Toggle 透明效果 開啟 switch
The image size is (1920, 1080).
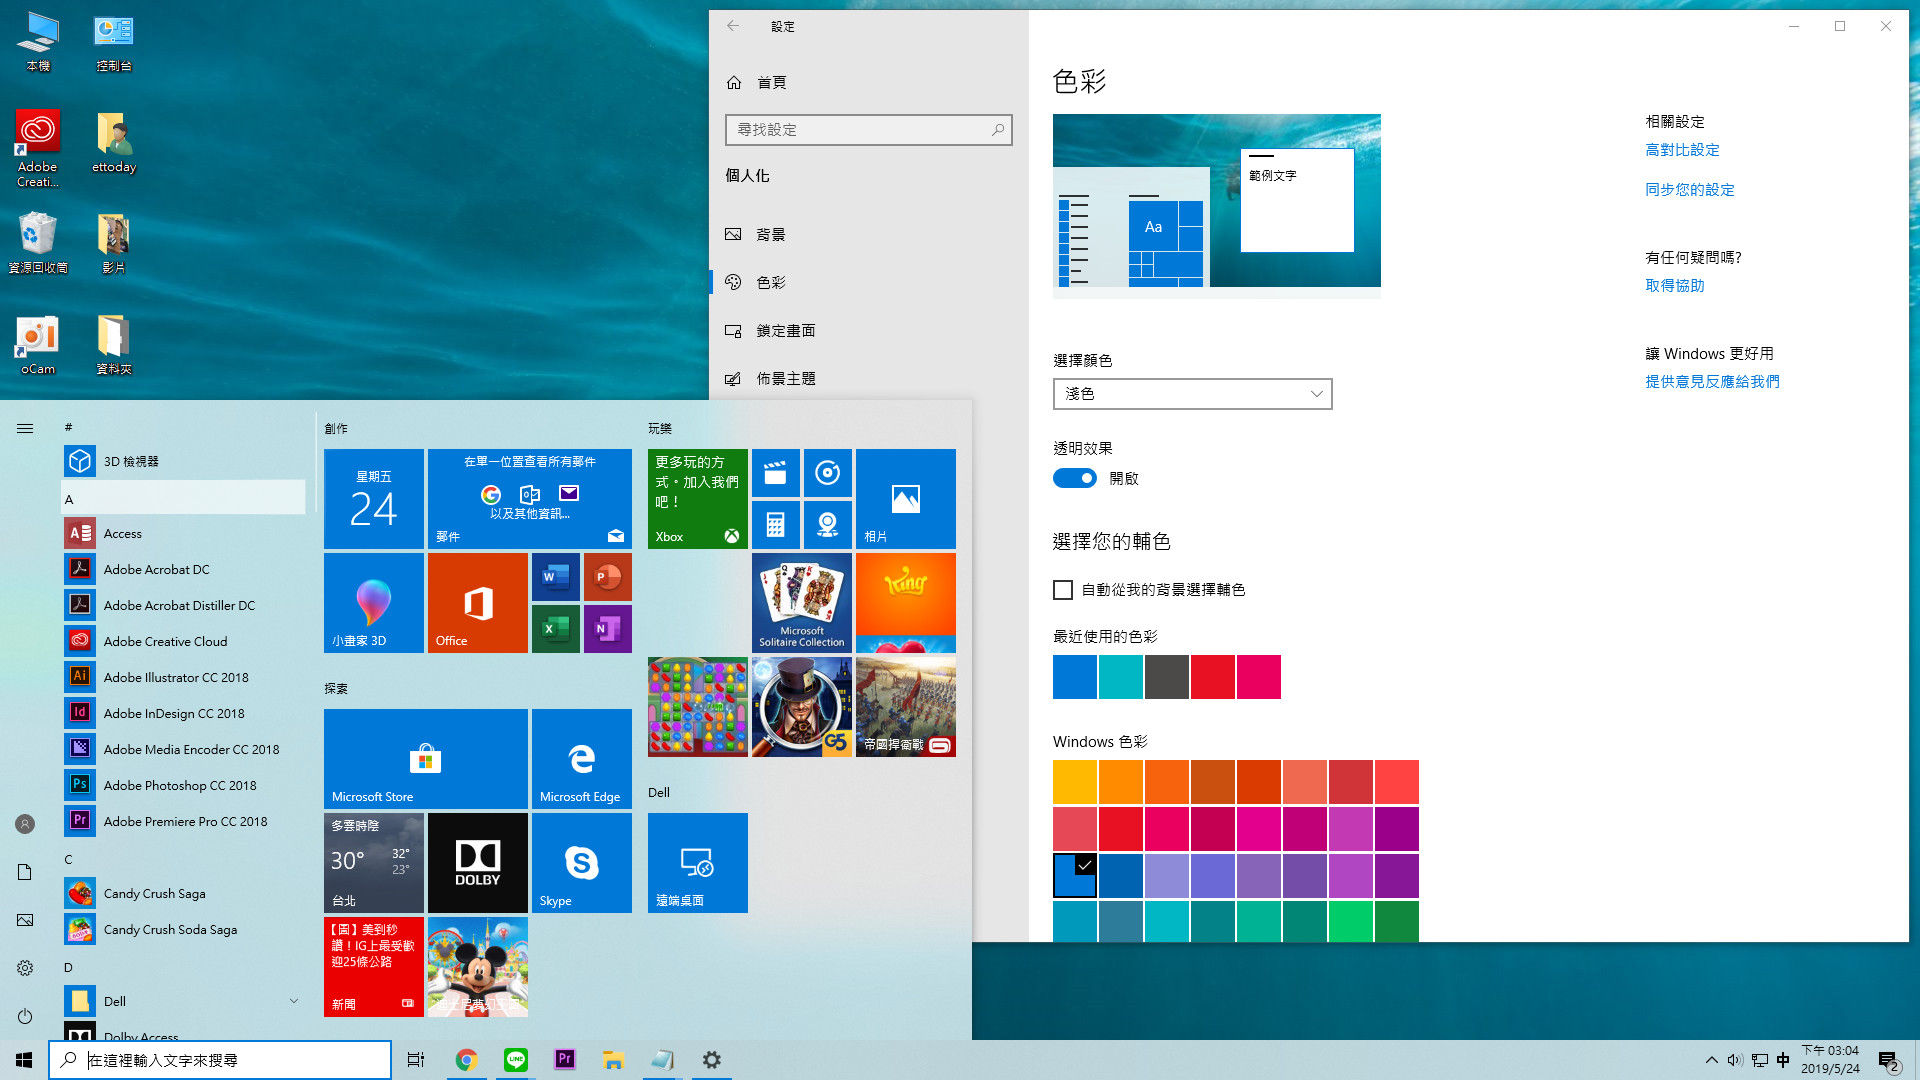click(x=1073, y=477)
